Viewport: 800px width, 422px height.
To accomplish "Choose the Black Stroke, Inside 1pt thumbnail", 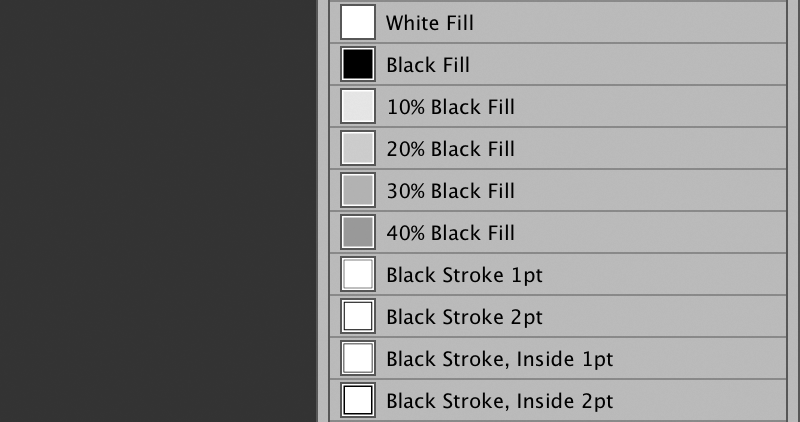I will 358,358.
